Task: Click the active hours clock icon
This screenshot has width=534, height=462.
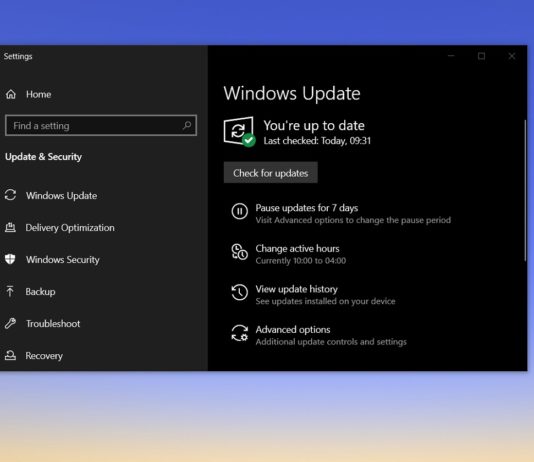Action: click(239, 252)
